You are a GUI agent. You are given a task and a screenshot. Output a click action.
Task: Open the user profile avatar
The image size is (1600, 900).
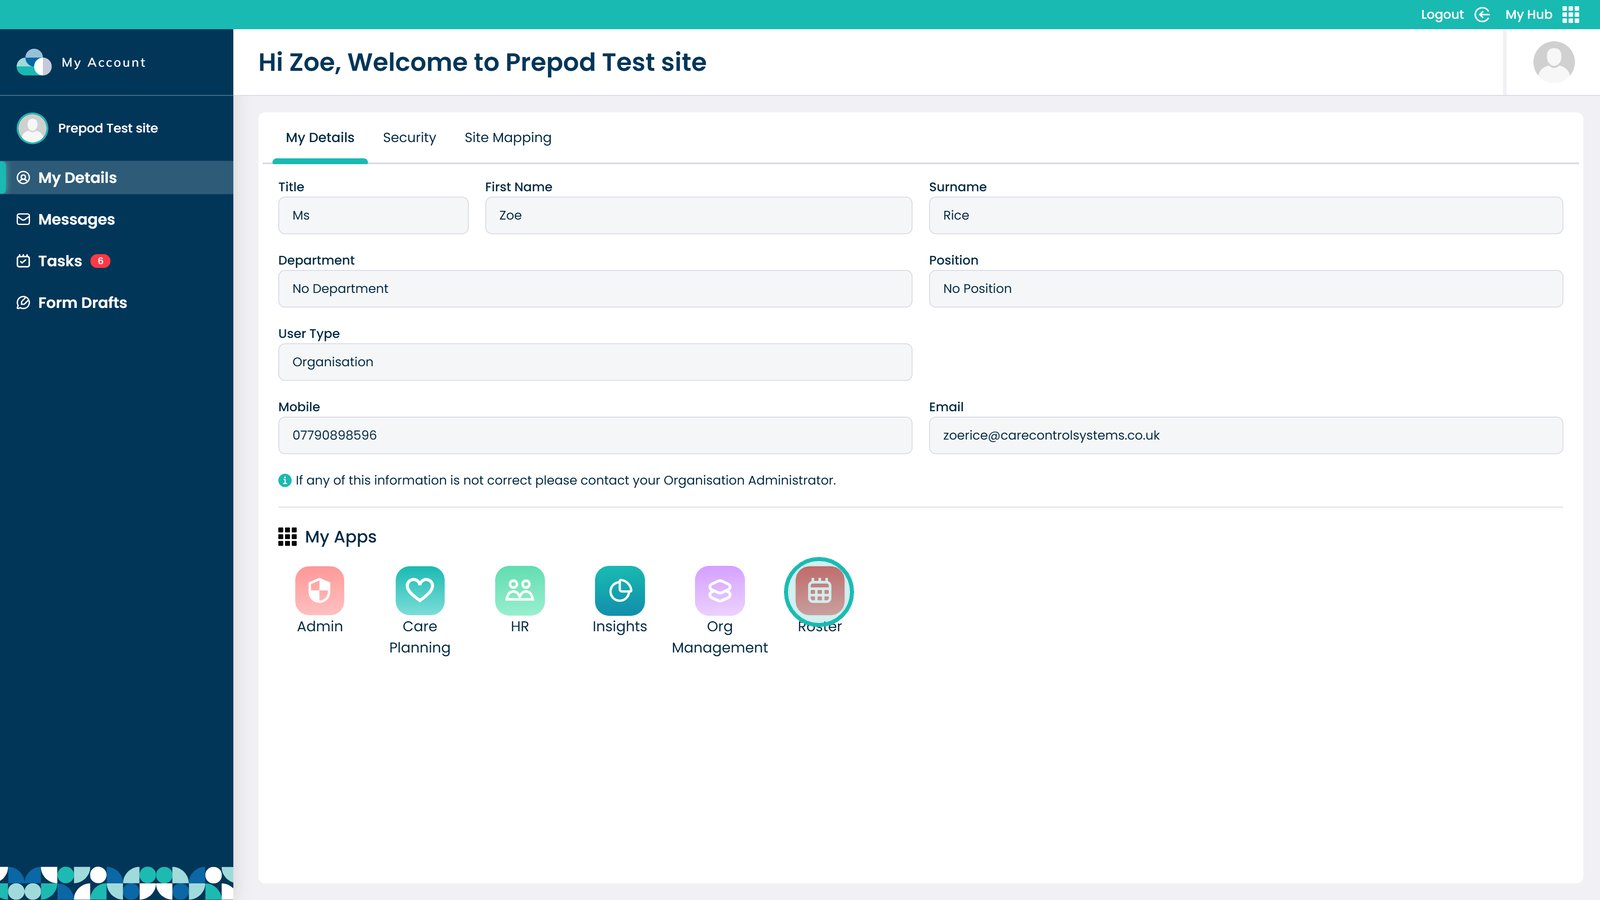[x=1554, y=62]
